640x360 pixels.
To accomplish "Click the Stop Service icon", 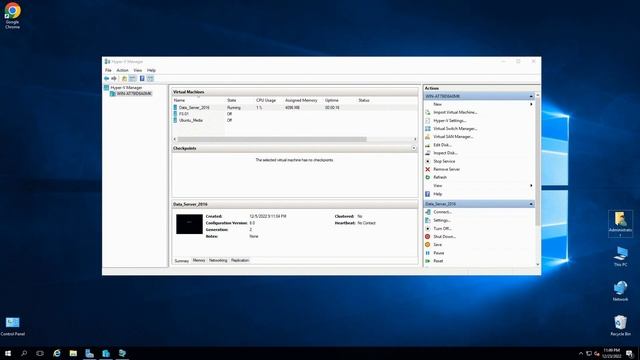I will pos(428,161).
